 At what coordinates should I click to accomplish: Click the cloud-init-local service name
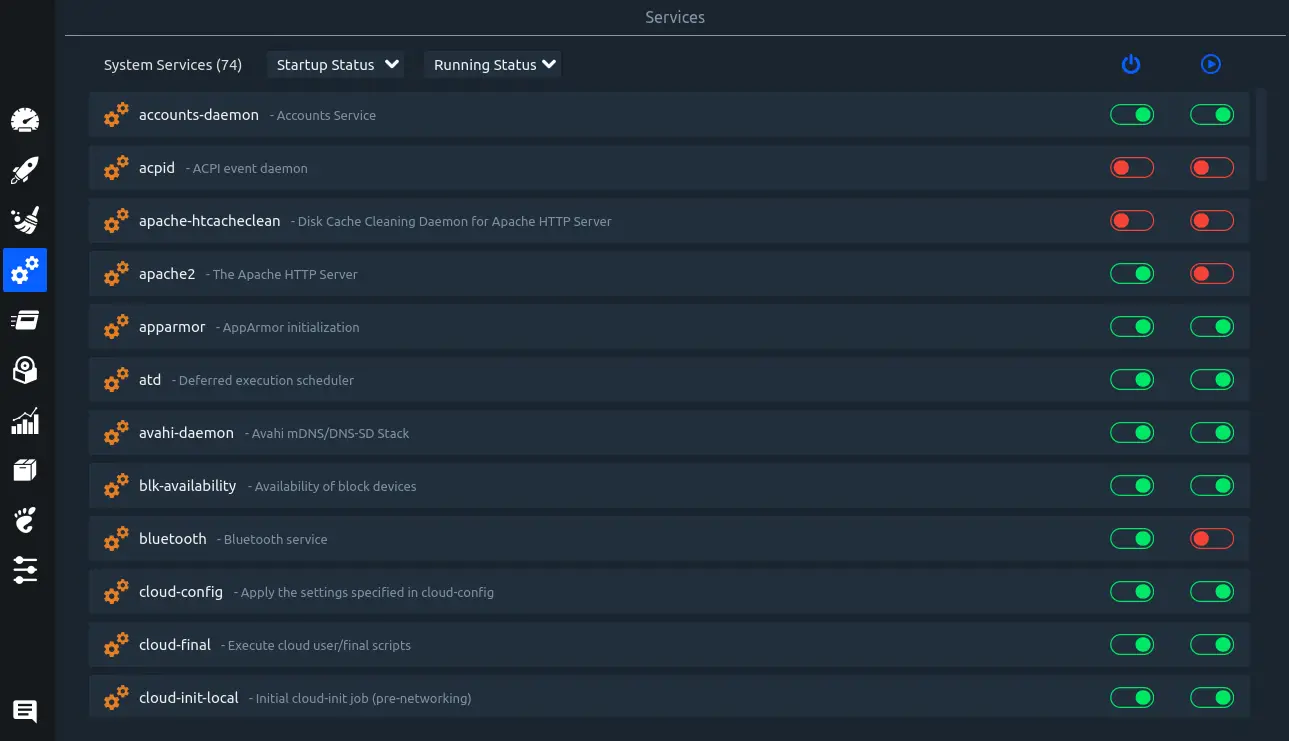189,698
